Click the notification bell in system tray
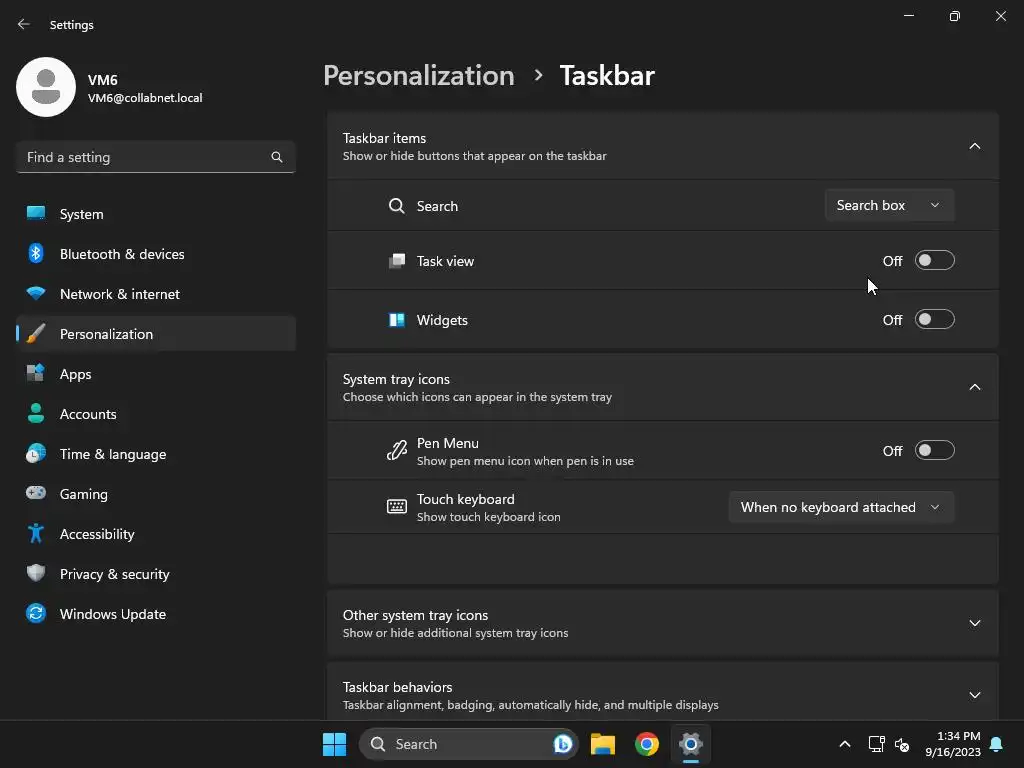This screenshot has height=768, width=1024. click(x=997, y=744)
